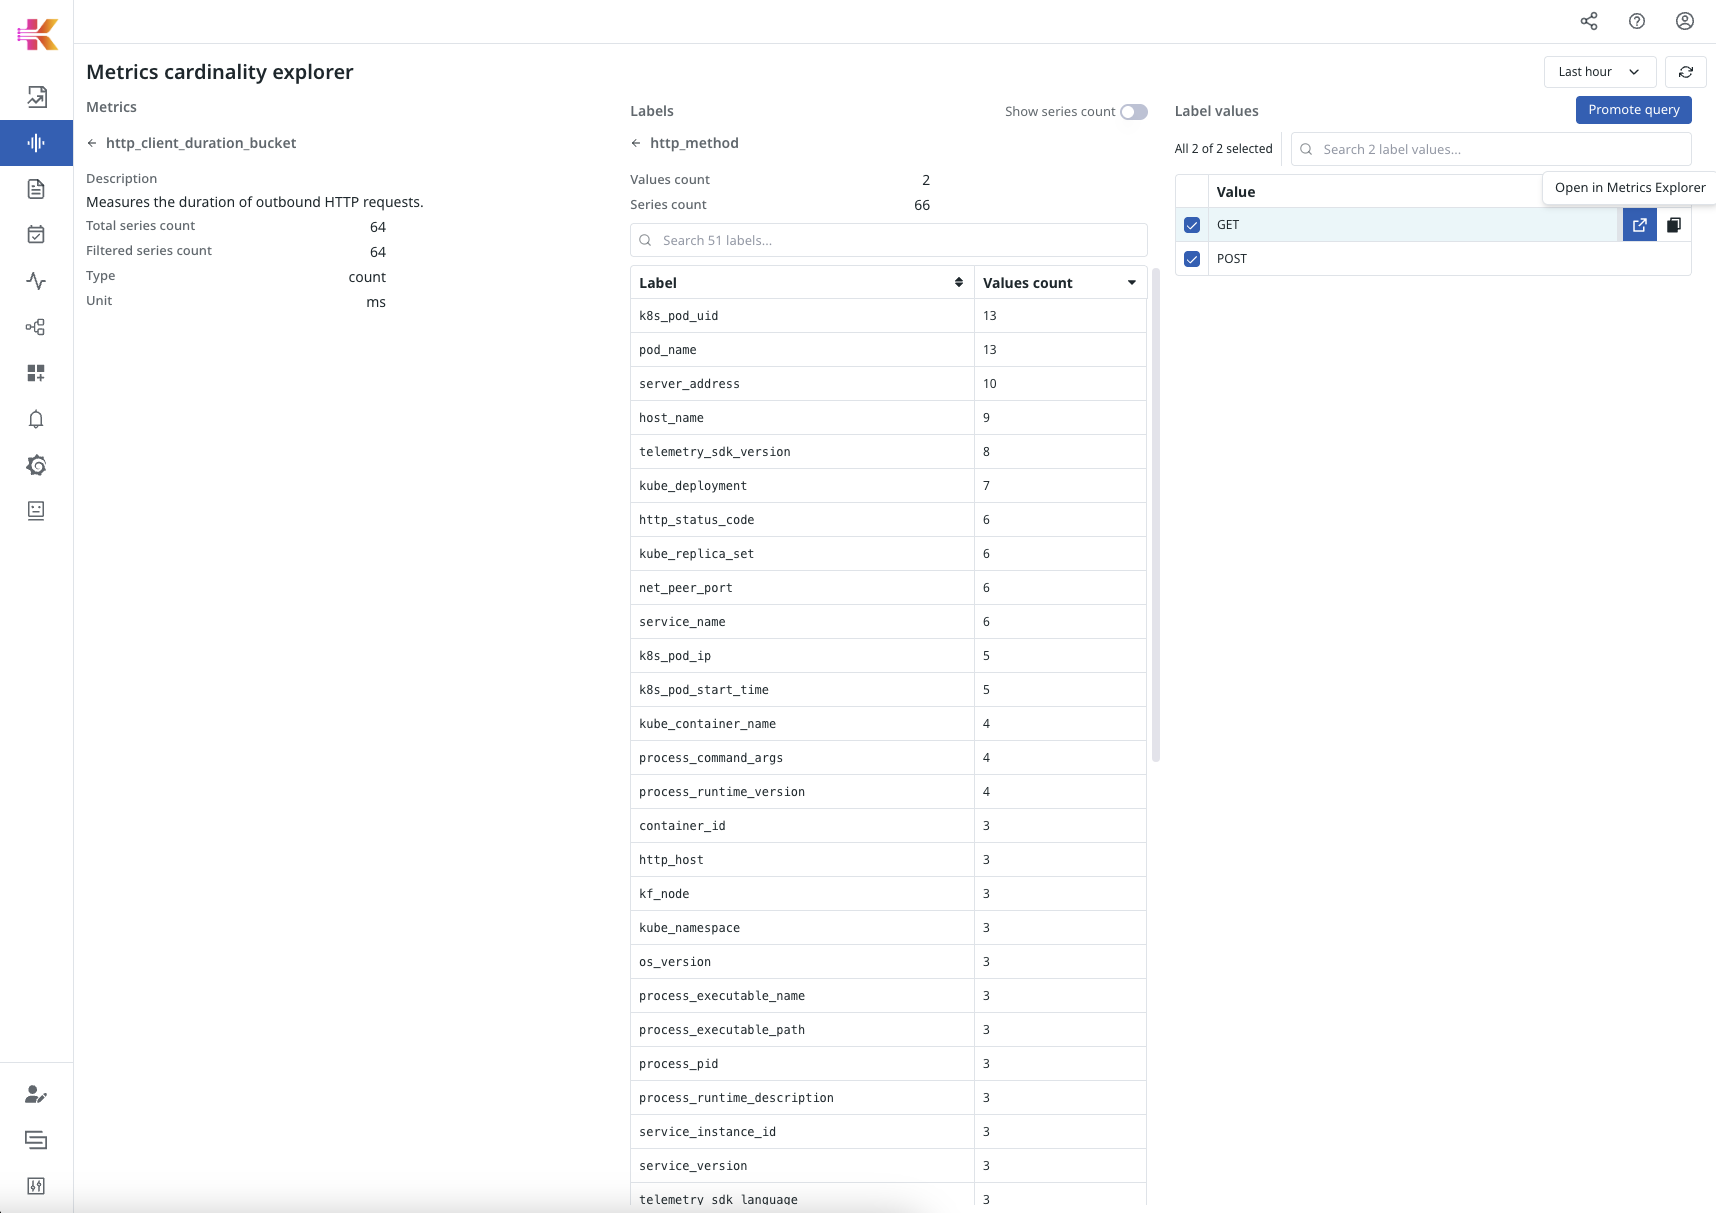The image size is (1716, 1213).
Task: Open the Logs document icon in the sidebar
Action: pyautogui.click(x=36, y=188)
